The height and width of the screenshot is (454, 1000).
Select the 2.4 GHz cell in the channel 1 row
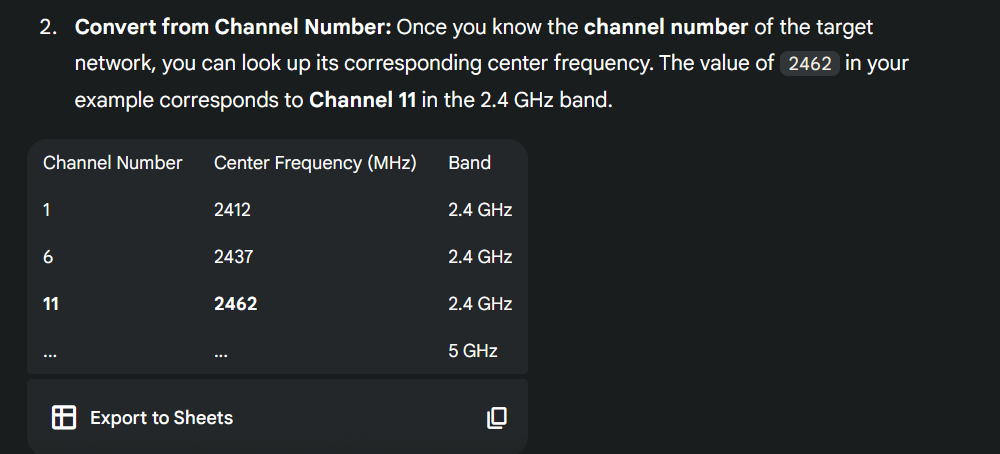click(480, 210)
